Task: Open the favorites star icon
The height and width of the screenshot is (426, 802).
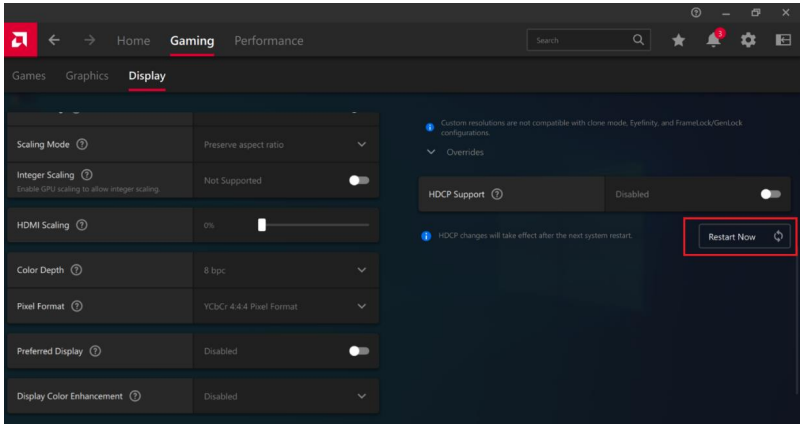Action: [679, 41]
